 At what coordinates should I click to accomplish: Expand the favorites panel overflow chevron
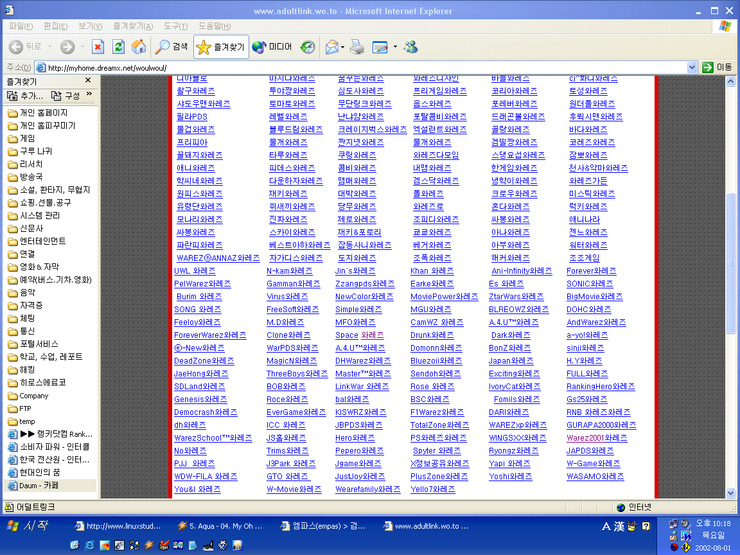tap(89, 95)
